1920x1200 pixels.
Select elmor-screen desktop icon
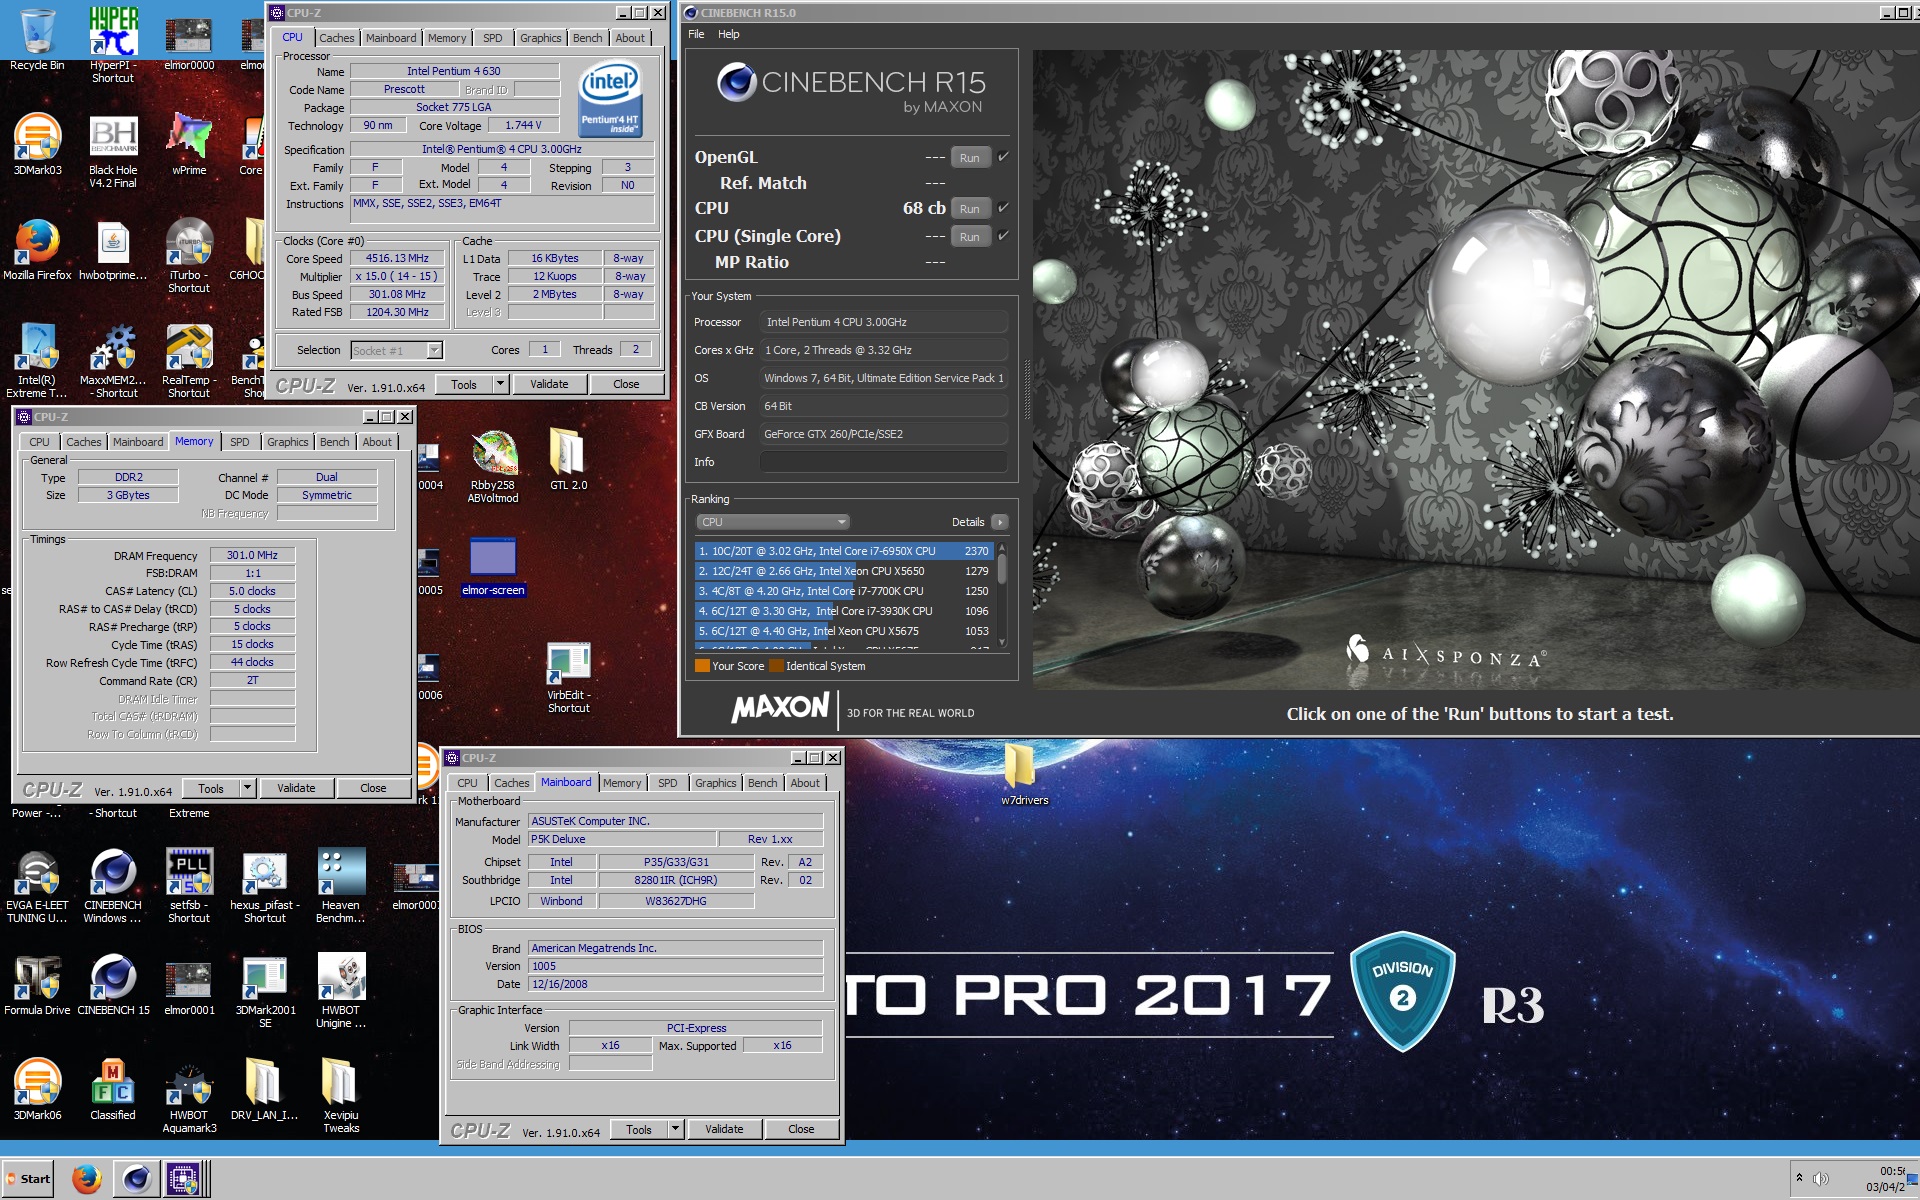coord(493,567)
